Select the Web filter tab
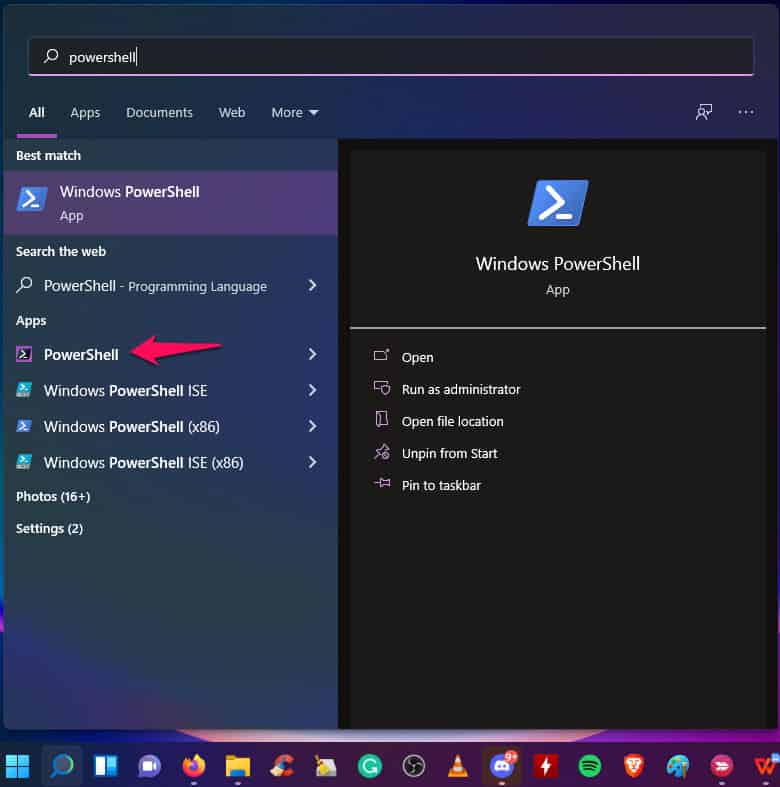The height and width of the screenshot is (787, 780). (x=232, y=113)
